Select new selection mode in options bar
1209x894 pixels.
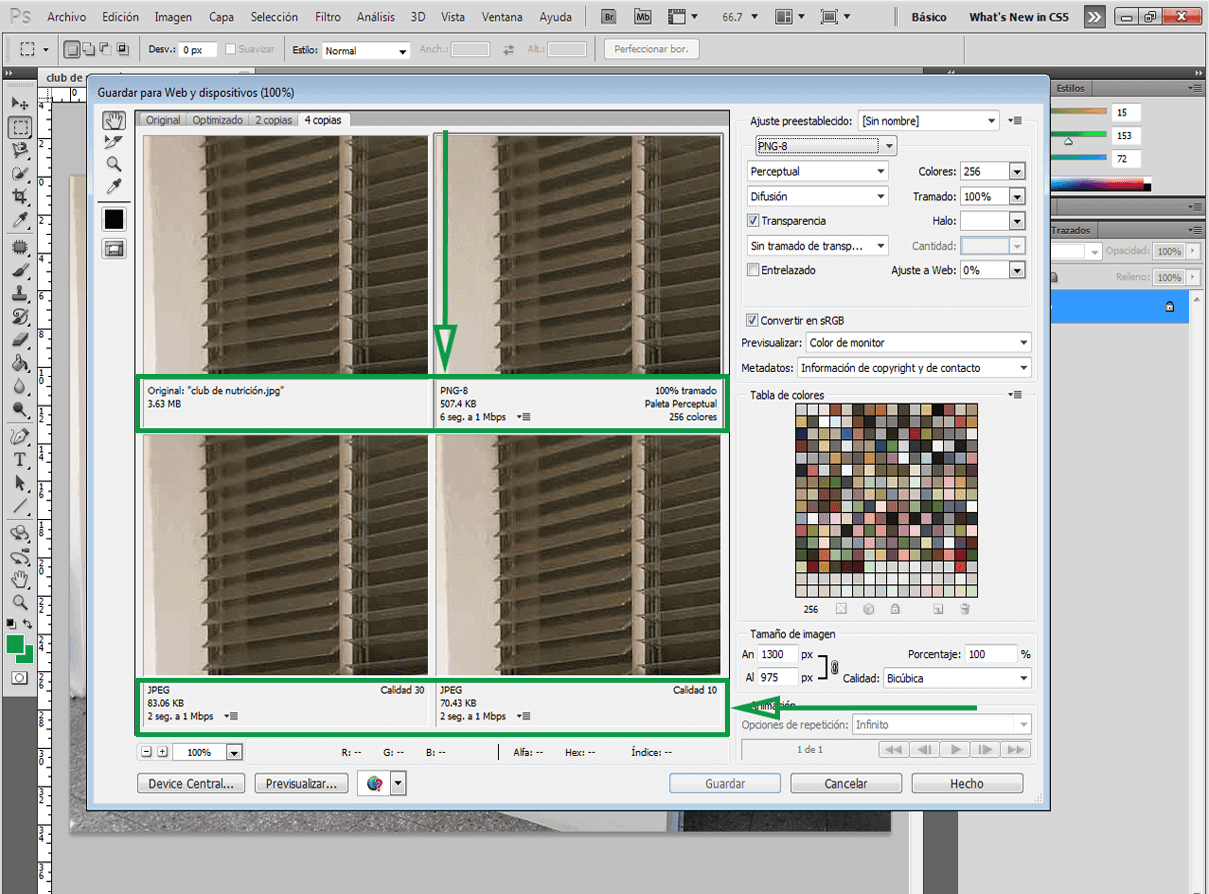(x=73, y=49)
